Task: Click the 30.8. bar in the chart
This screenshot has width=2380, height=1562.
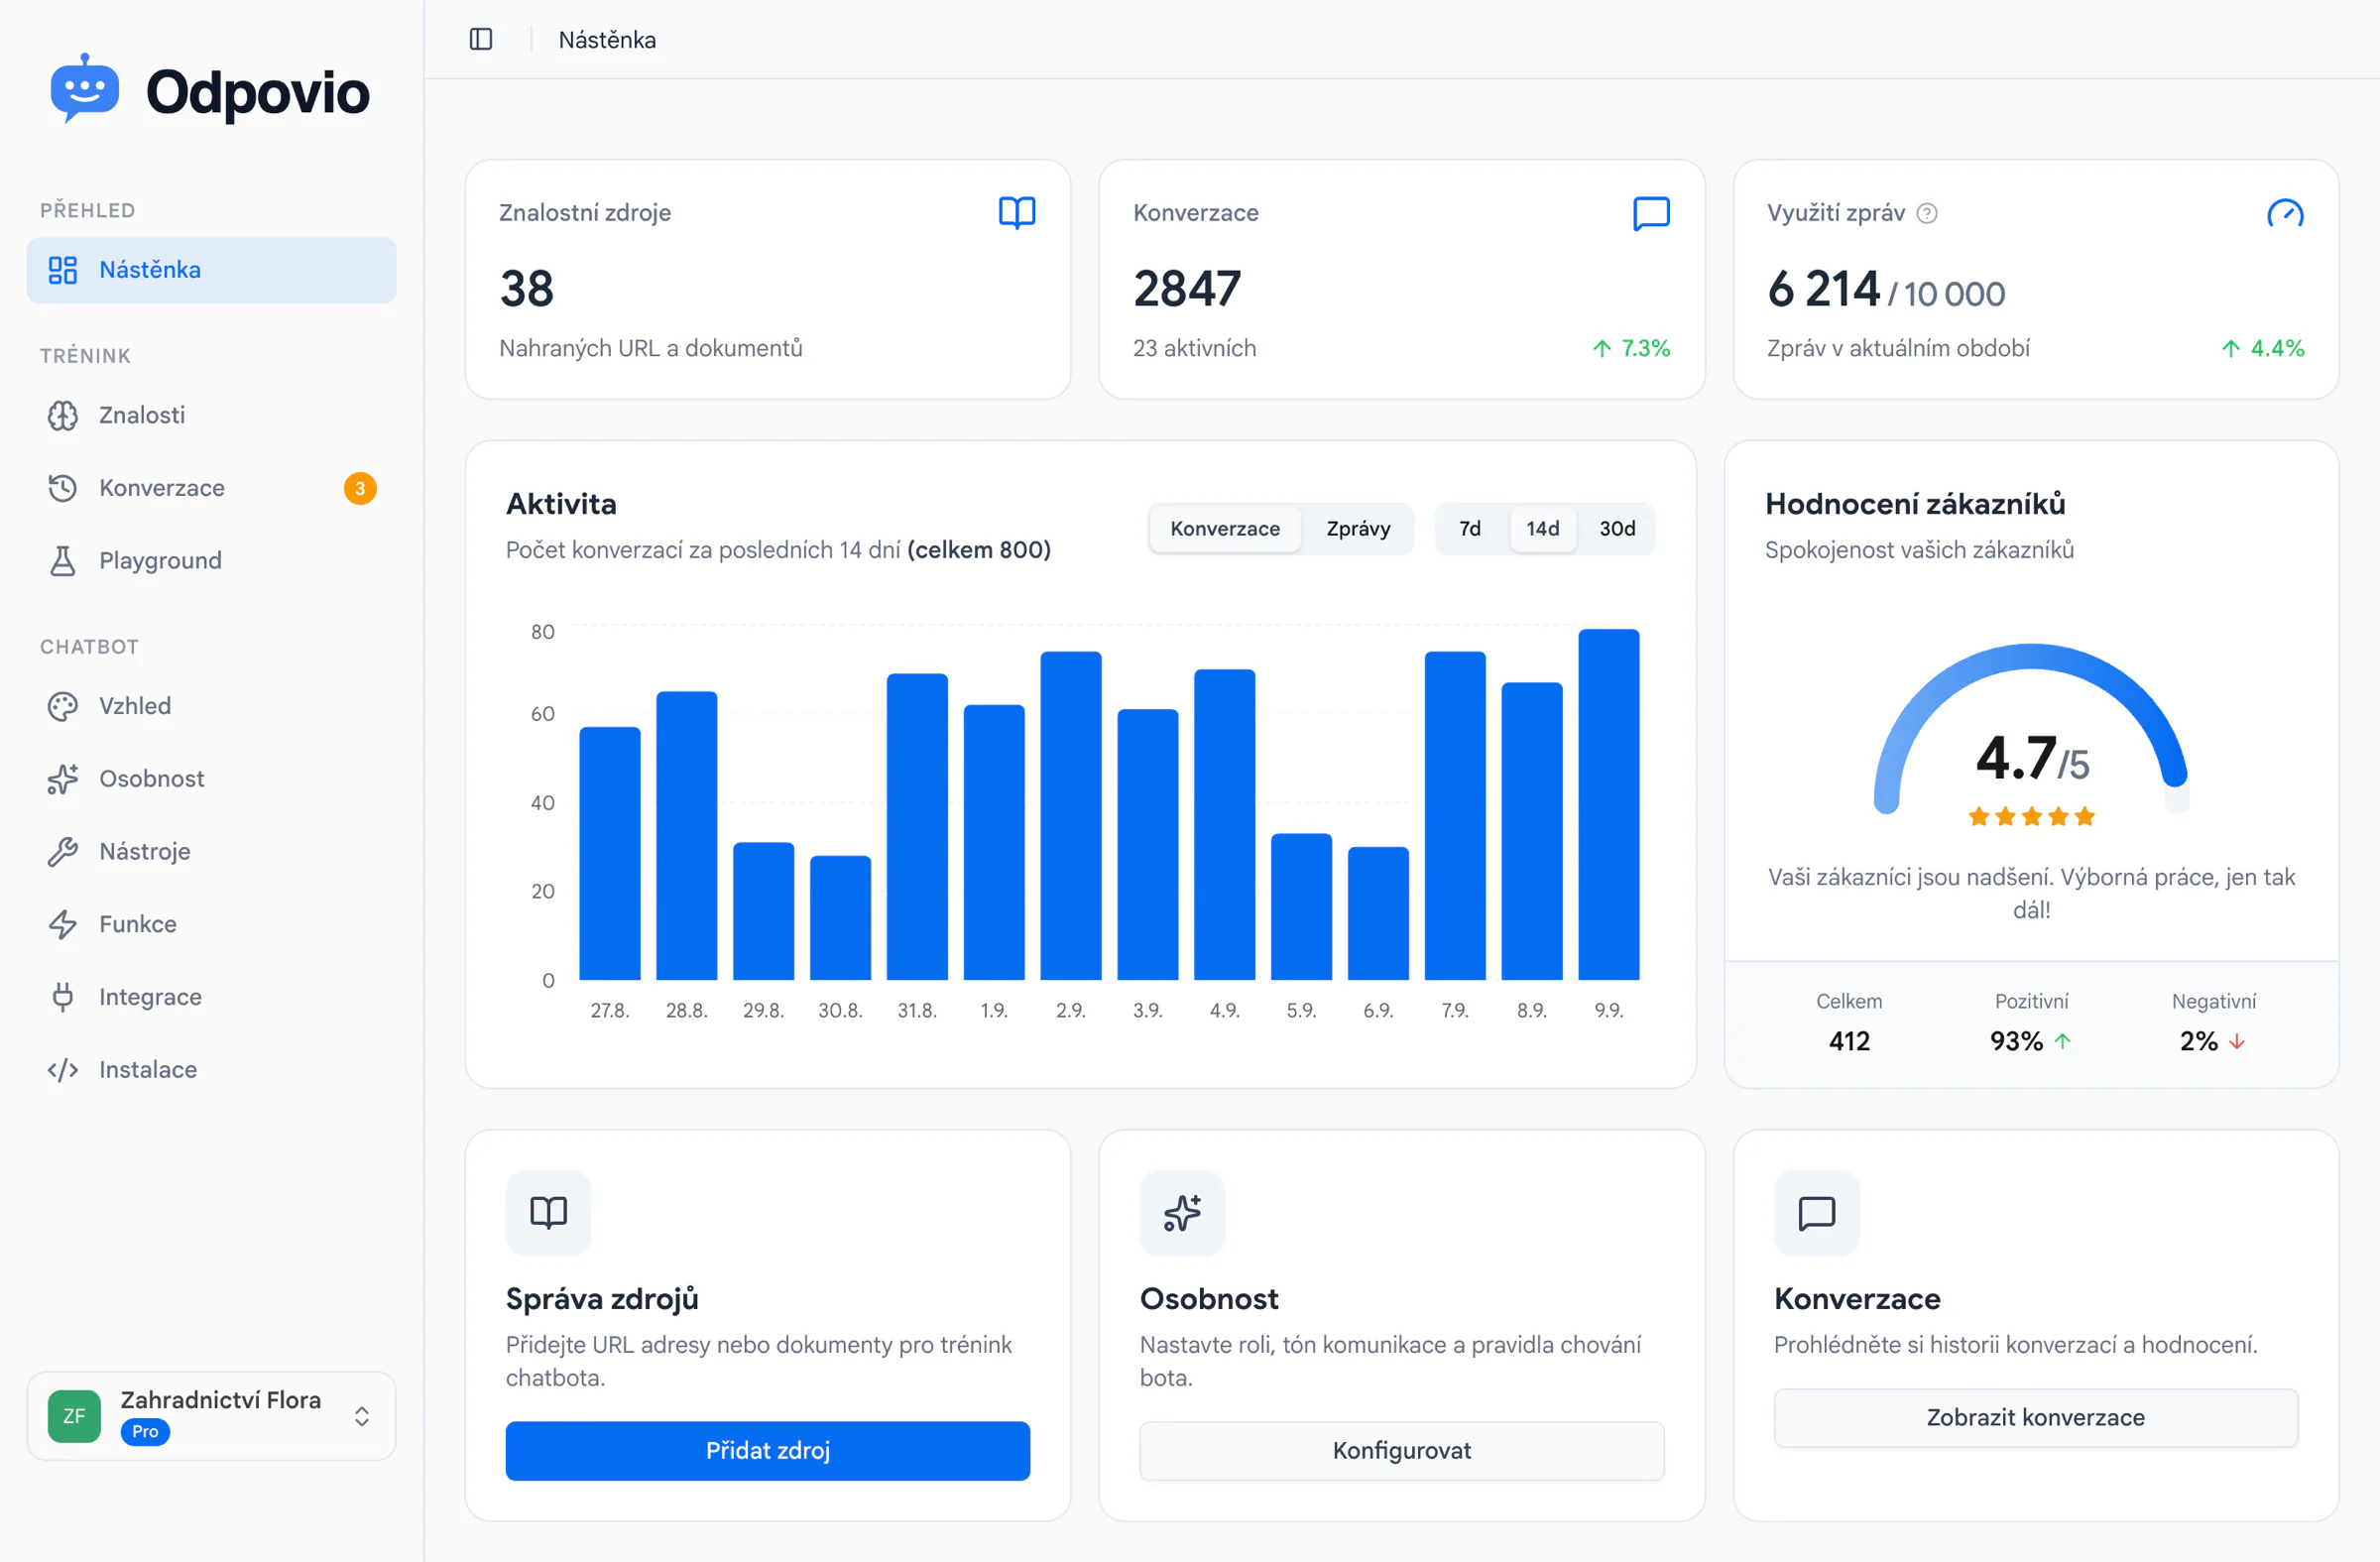Action: [x=840, y=918]
